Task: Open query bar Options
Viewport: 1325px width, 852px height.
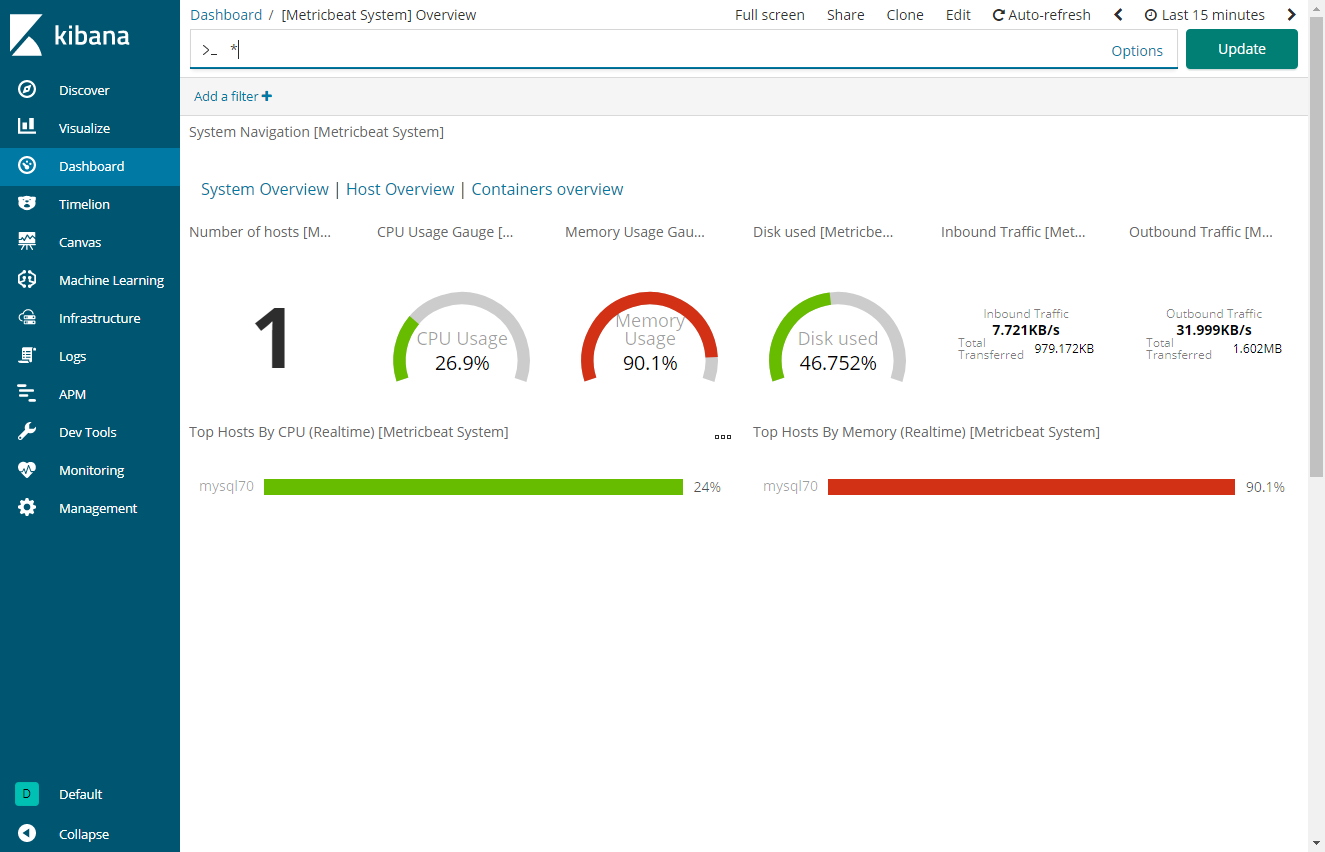Action: click(1137, 51)
